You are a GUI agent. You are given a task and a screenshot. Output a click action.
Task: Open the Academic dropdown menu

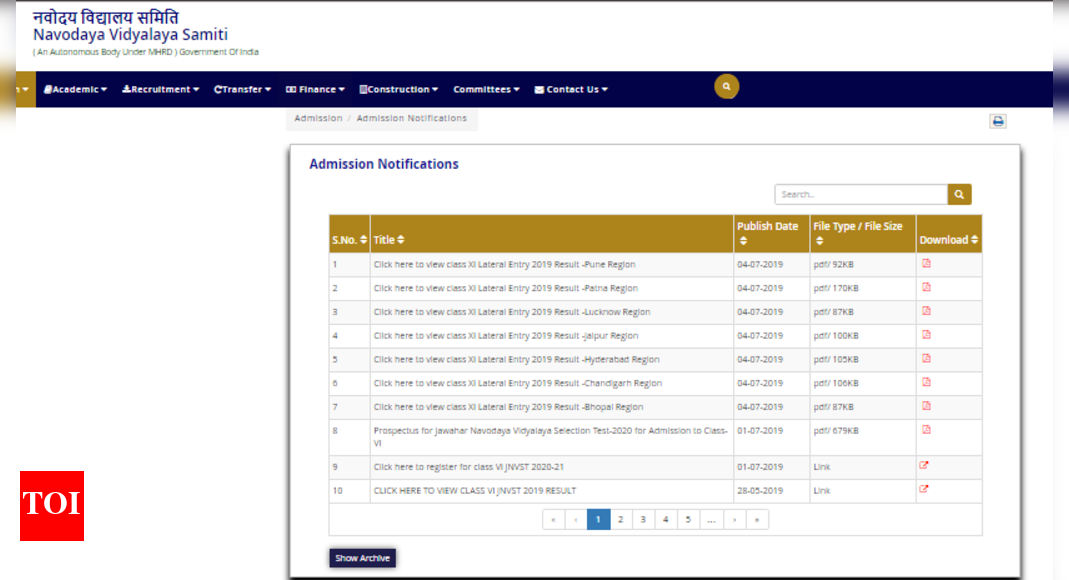click(75, 89)
